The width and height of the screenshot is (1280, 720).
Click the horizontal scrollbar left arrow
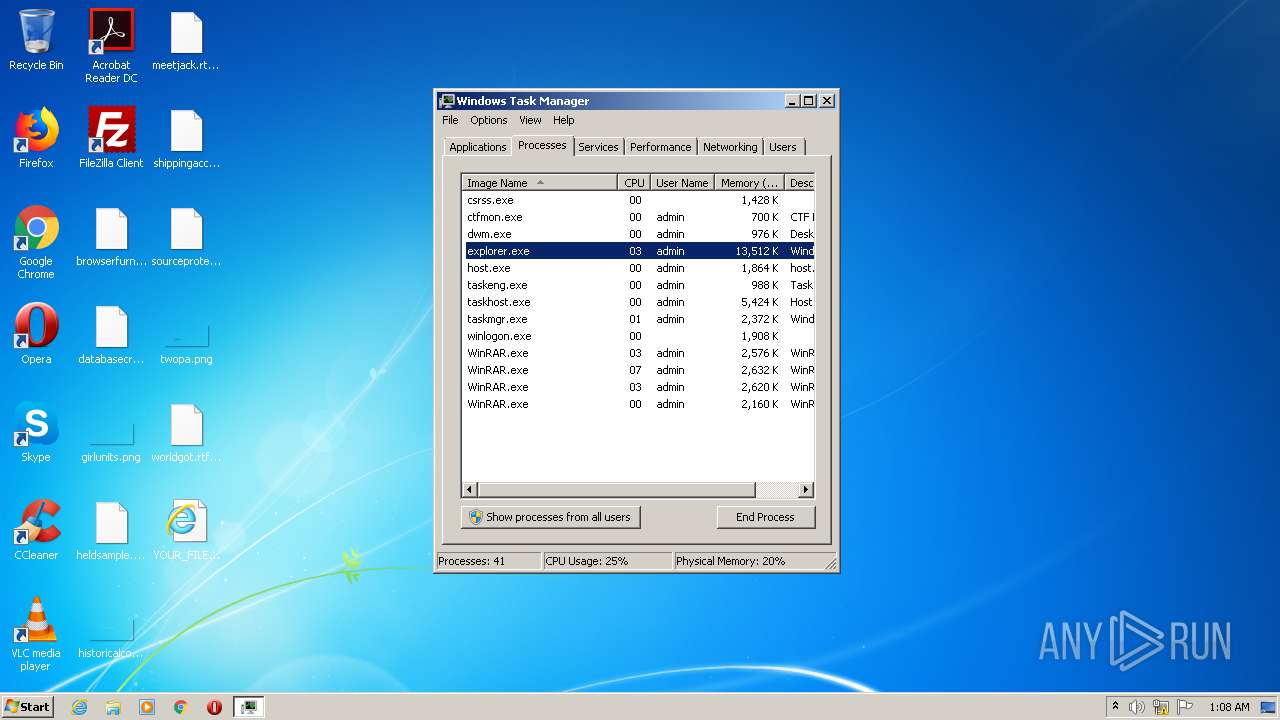(470, 490)
